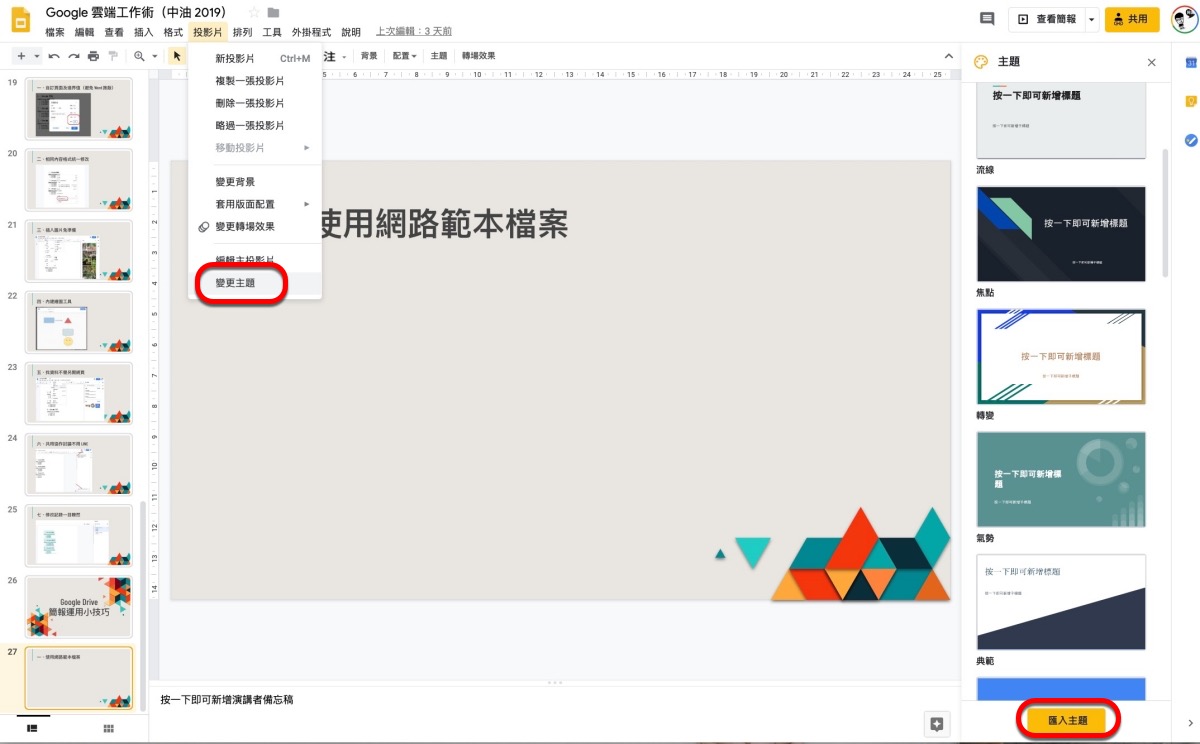The image size is (1200, 744).
Task: Select the 焦點 dark theme thumbnail
Action: [x=1061, y=233]
